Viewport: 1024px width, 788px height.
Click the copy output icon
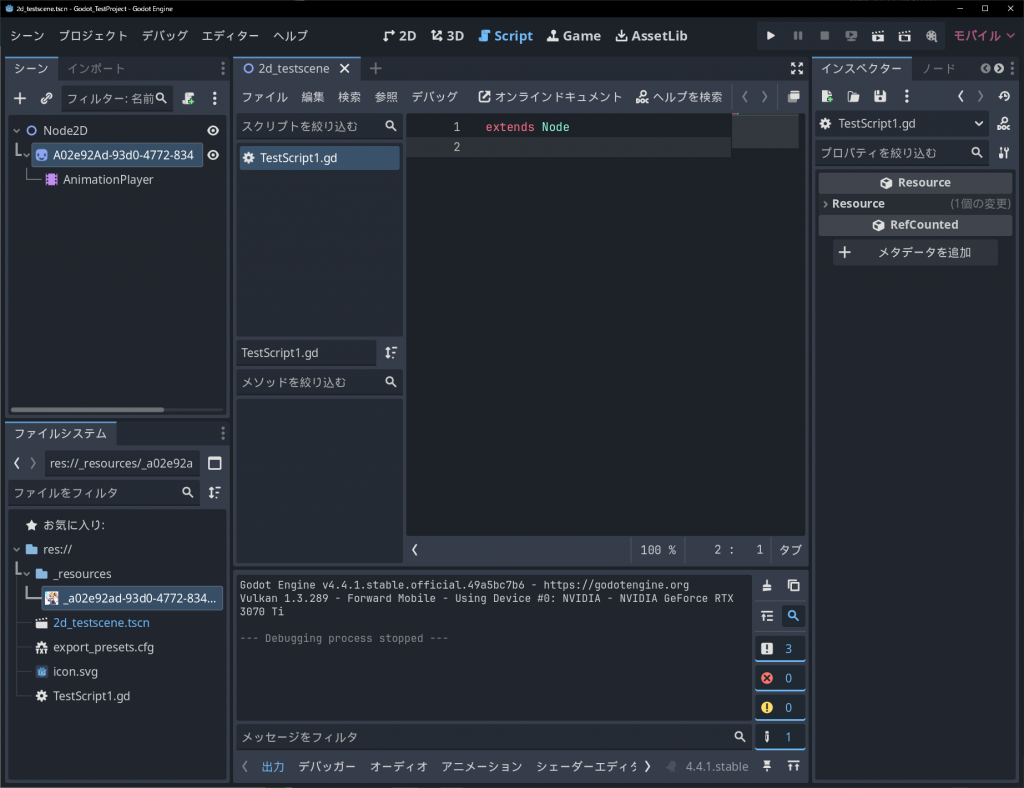[793, 586]
